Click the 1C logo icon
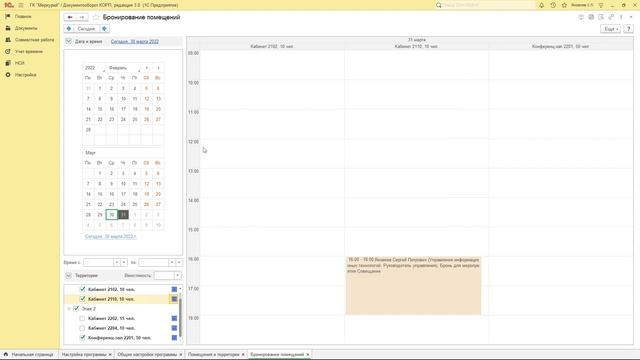This screenshot has width=640, height=360. [9, 5]
